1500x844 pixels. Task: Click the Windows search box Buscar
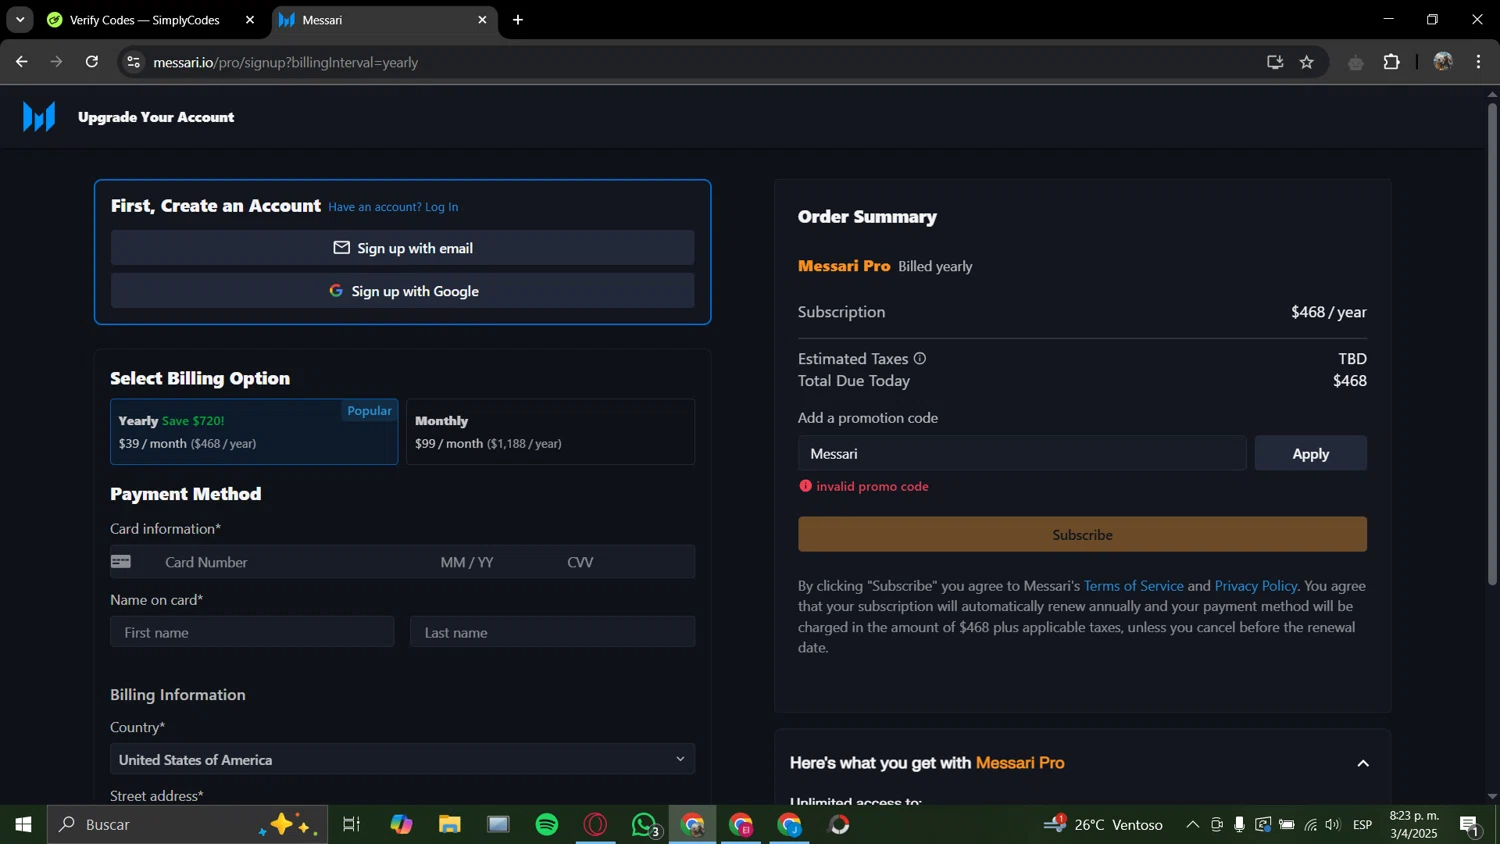point(187,825)
